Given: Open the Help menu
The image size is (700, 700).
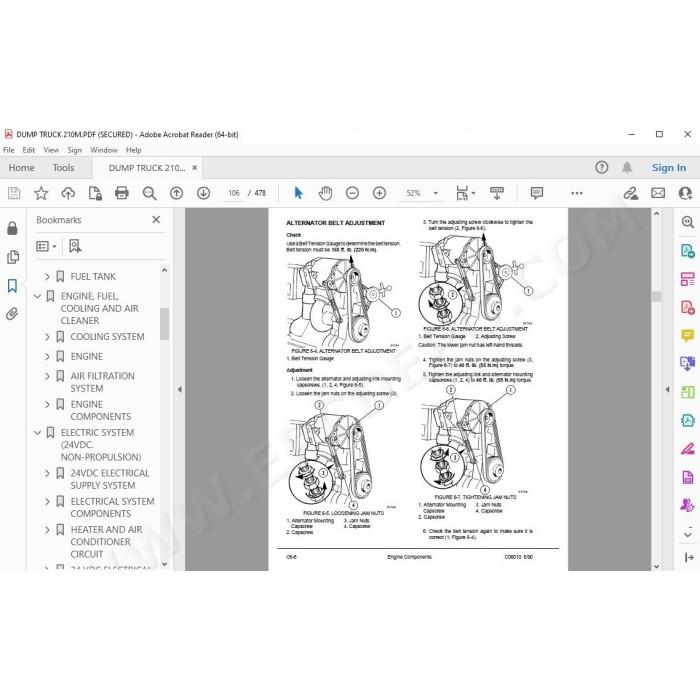Looking at the screenshot, I should (133, 150).
